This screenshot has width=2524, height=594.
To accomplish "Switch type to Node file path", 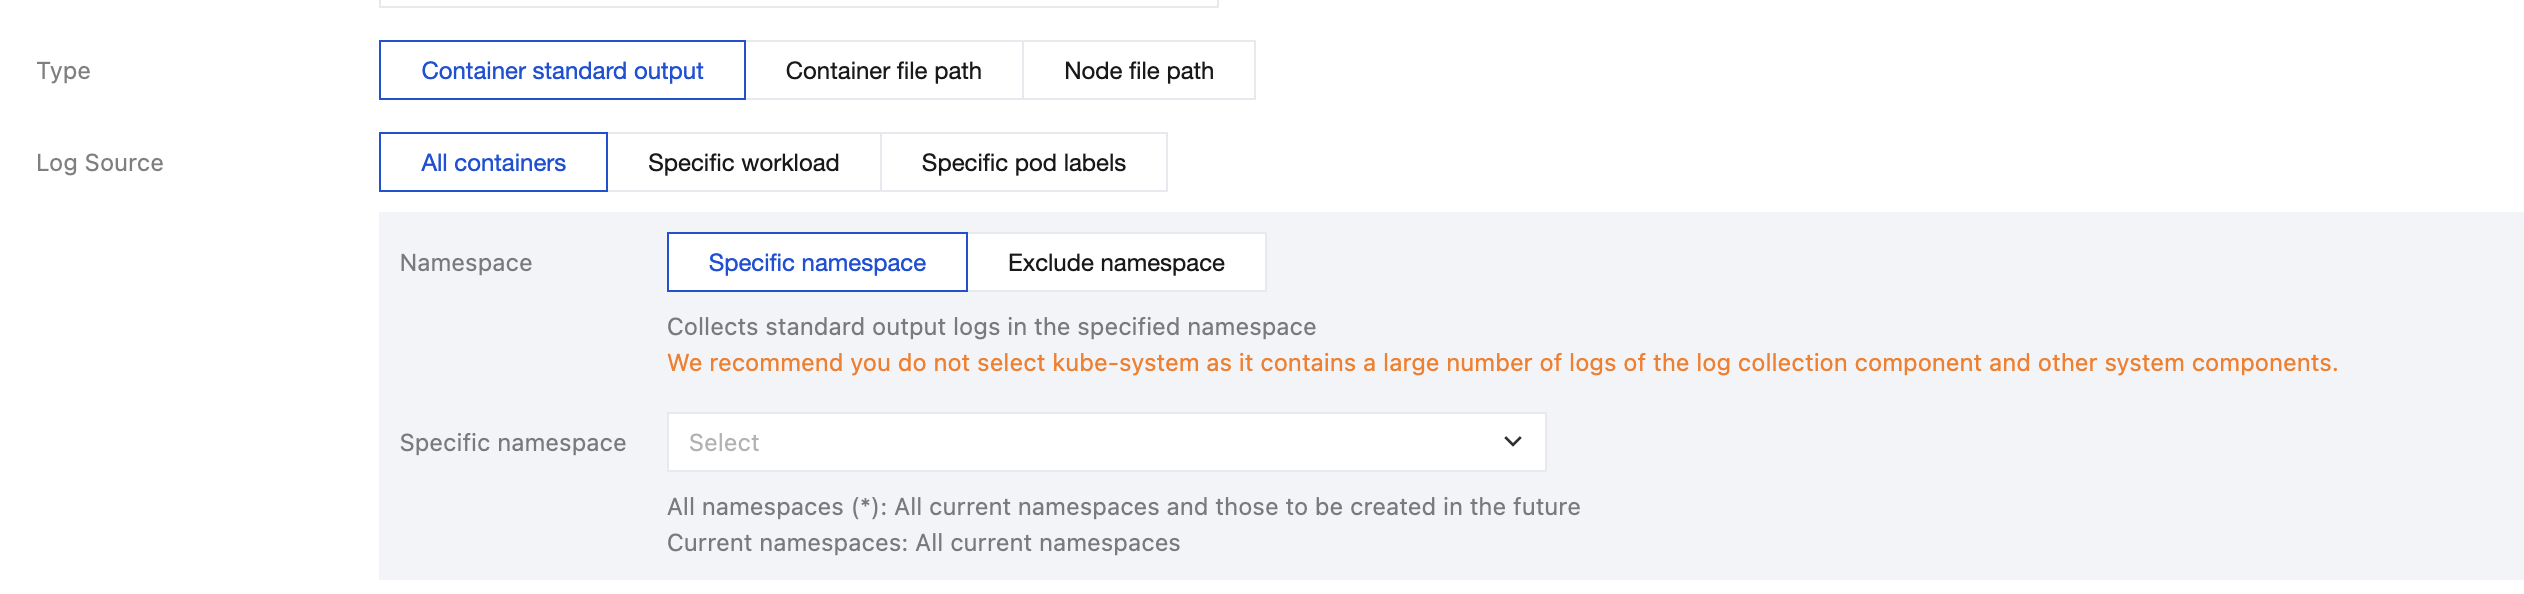I will 1138,71.
